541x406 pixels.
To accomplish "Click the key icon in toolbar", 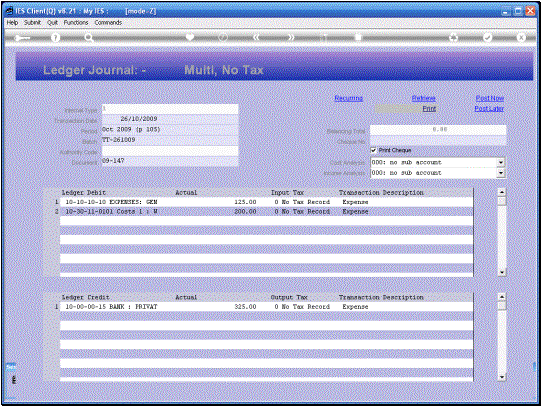I will pos(22,38).
